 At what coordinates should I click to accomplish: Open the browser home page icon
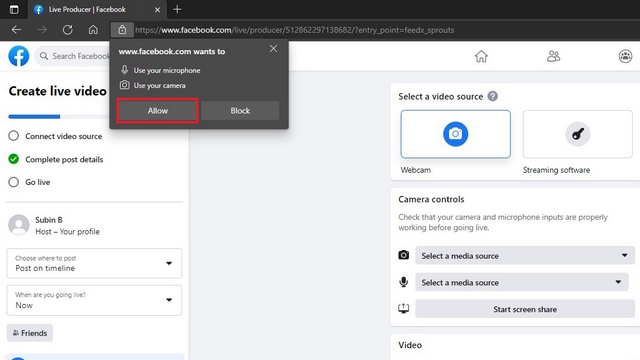click(93, 30)
